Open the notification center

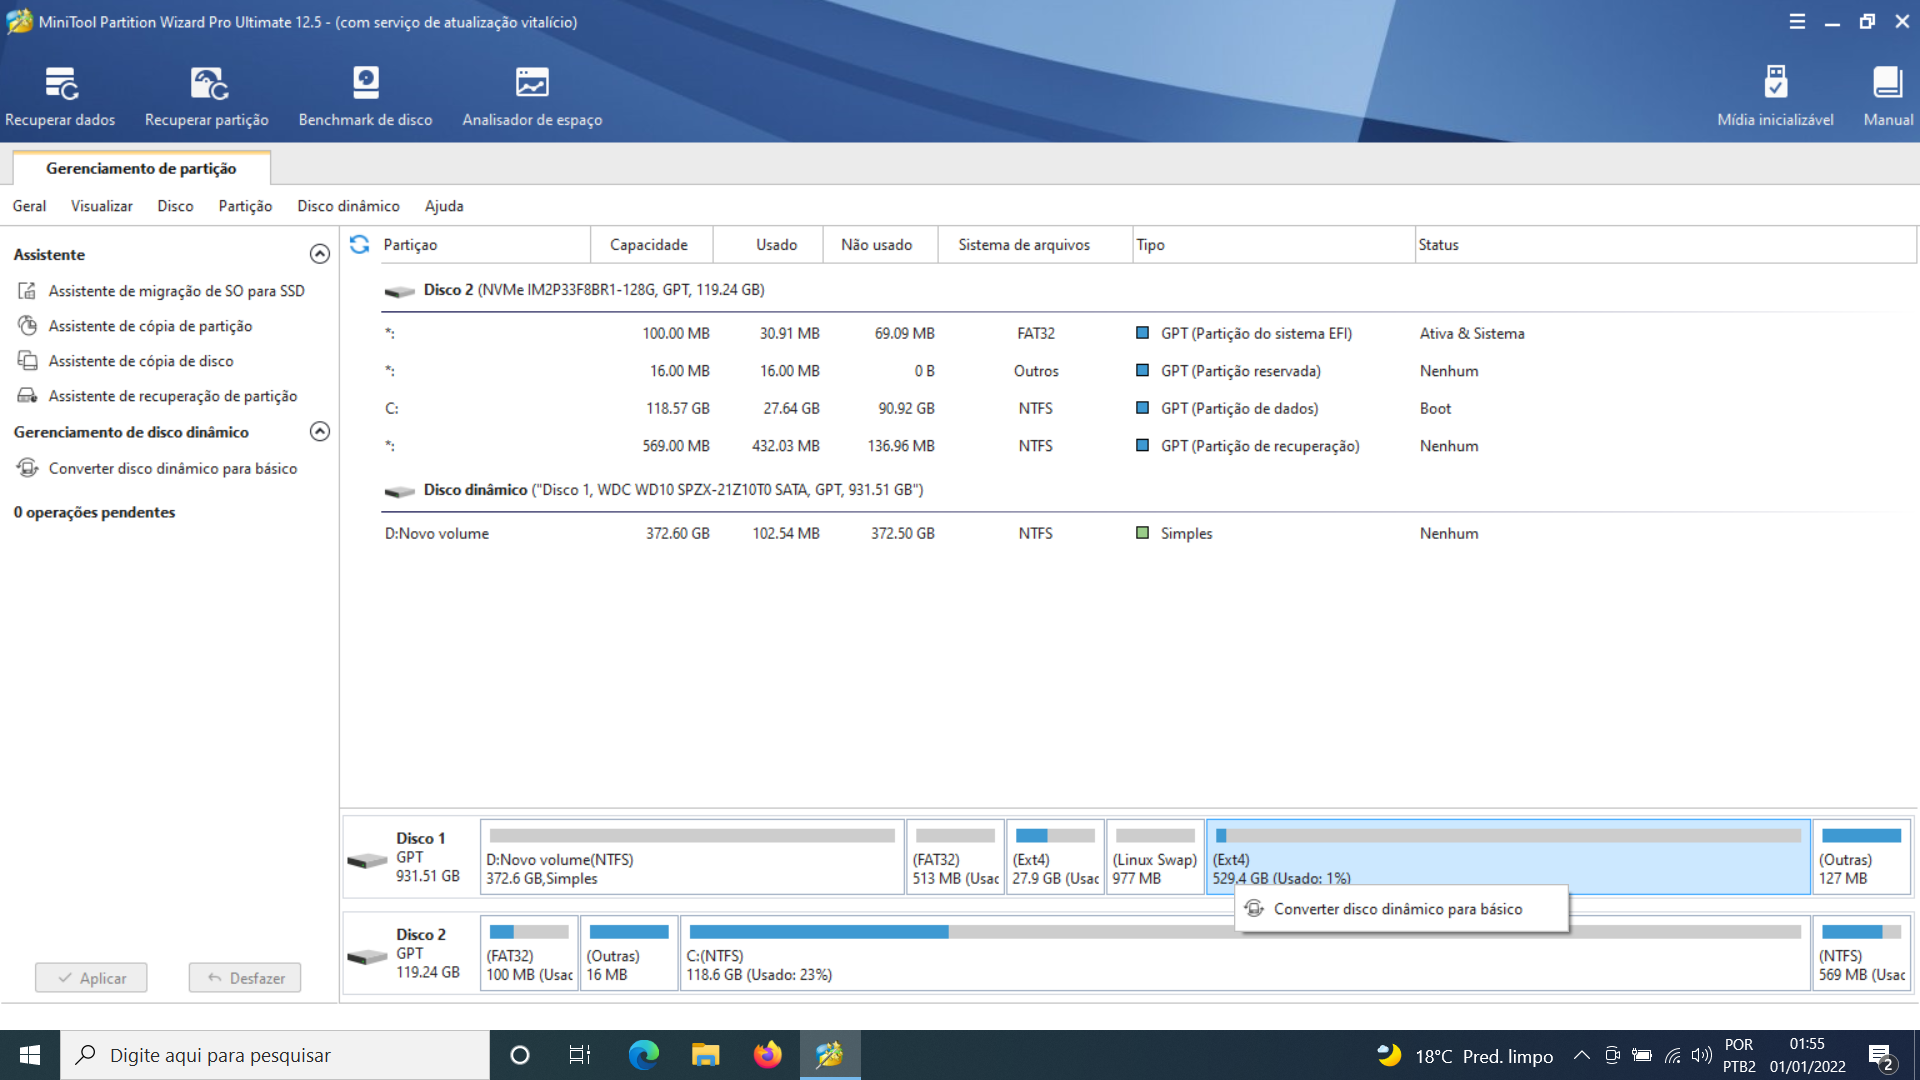tap(1880, 1056)
